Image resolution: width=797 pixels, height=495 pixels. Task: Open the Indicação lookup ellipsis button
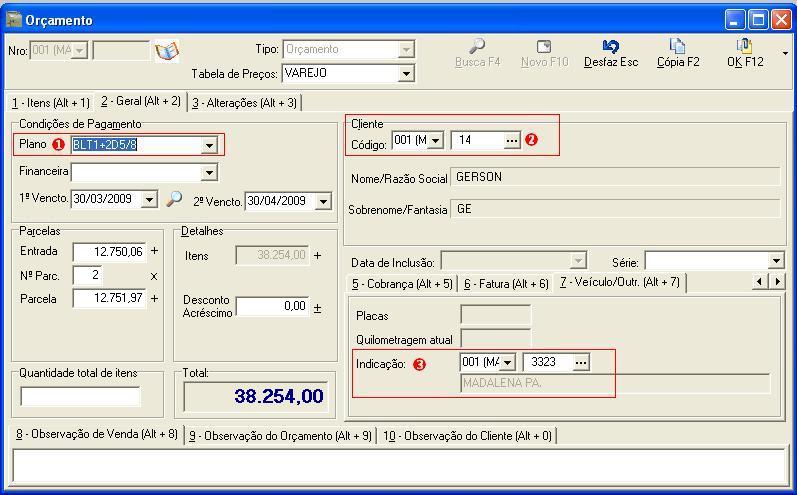[x=580, y=362]
